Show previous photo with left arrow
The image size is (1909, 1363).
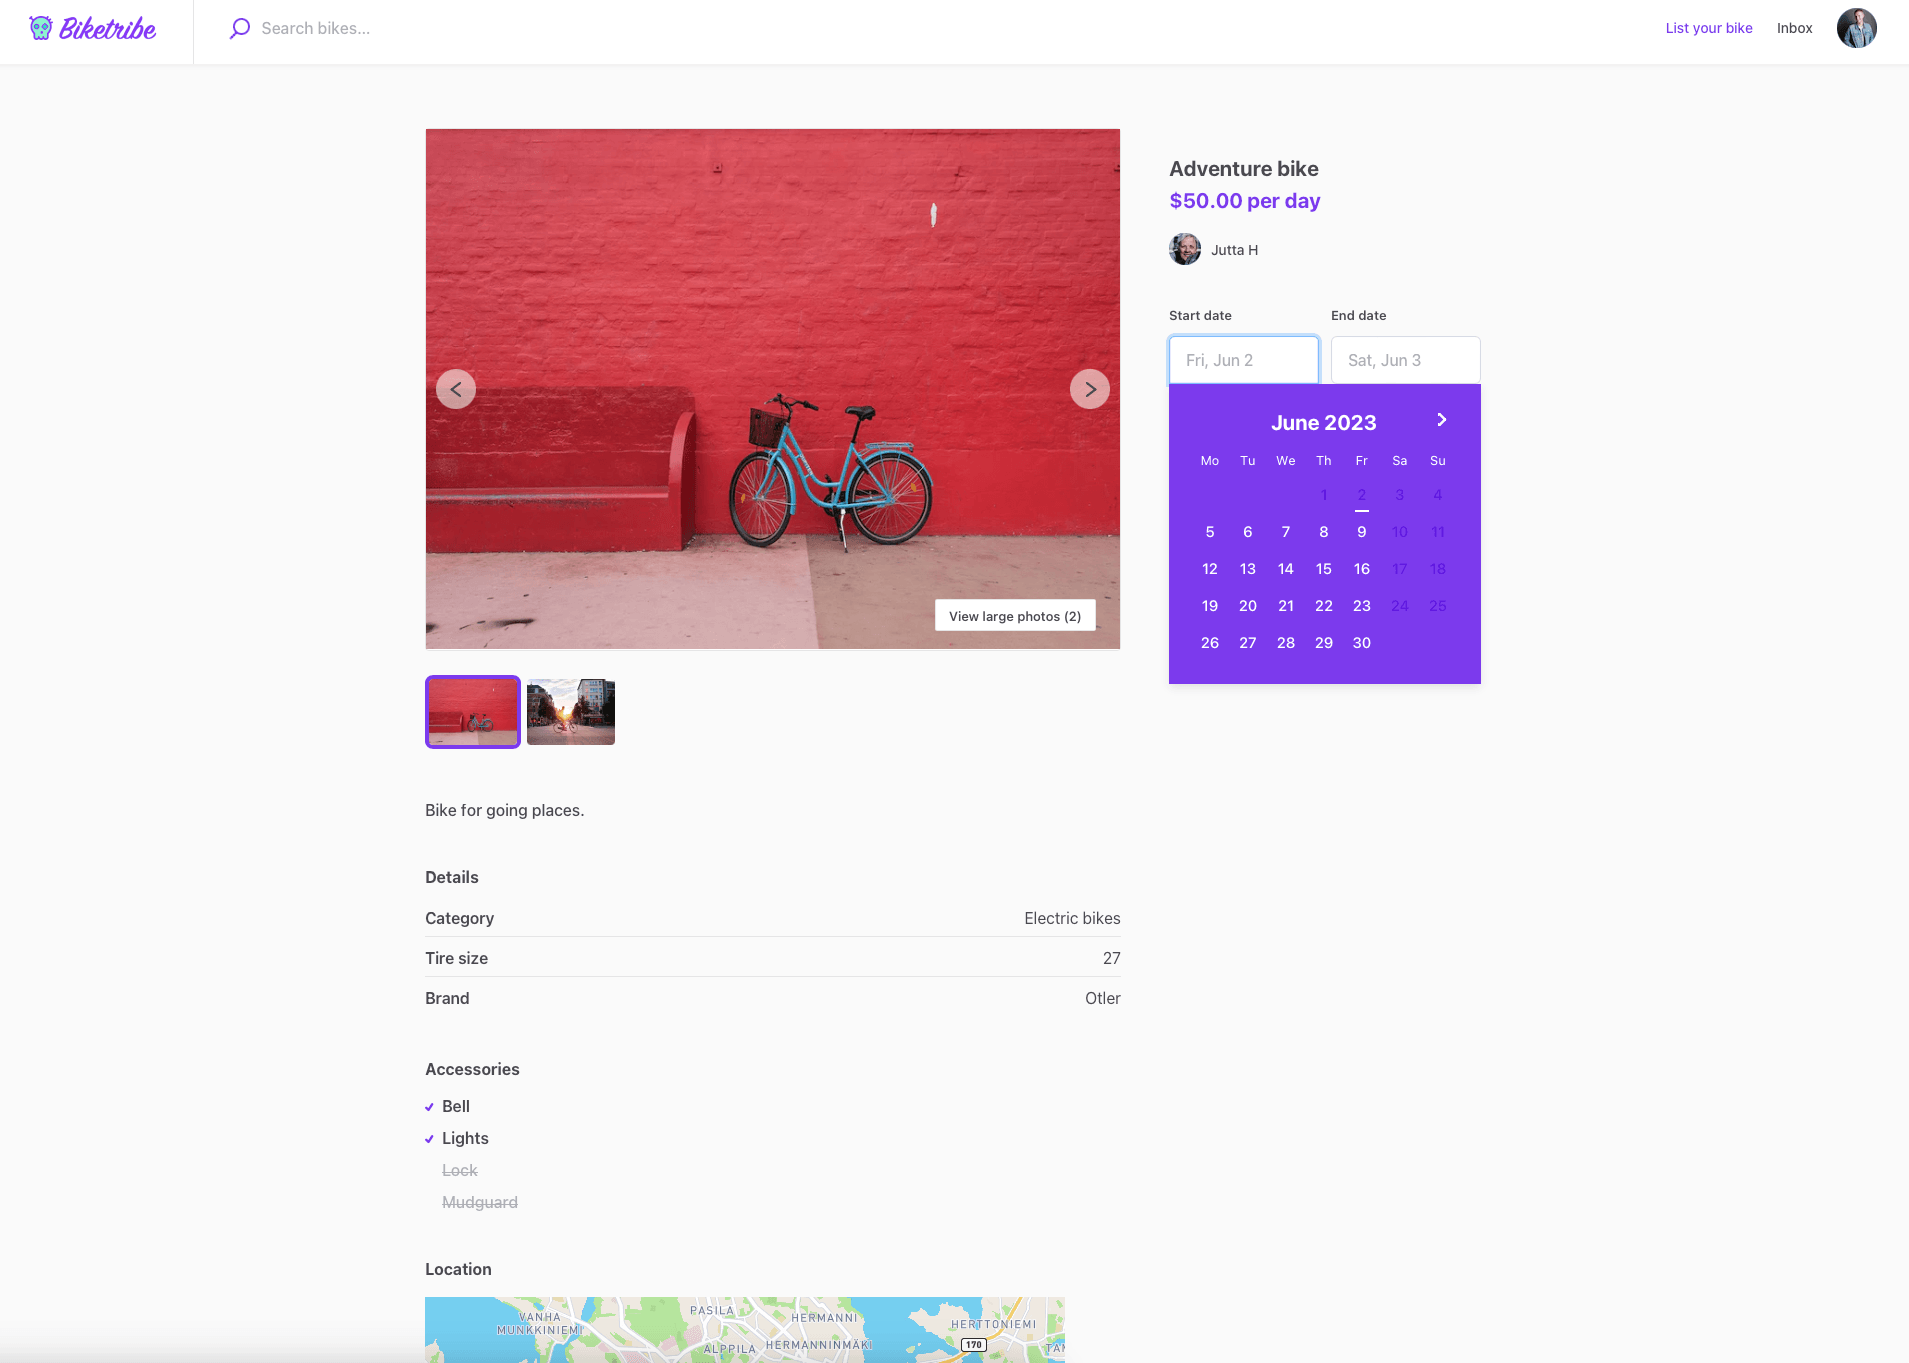(x=456, y=389)
